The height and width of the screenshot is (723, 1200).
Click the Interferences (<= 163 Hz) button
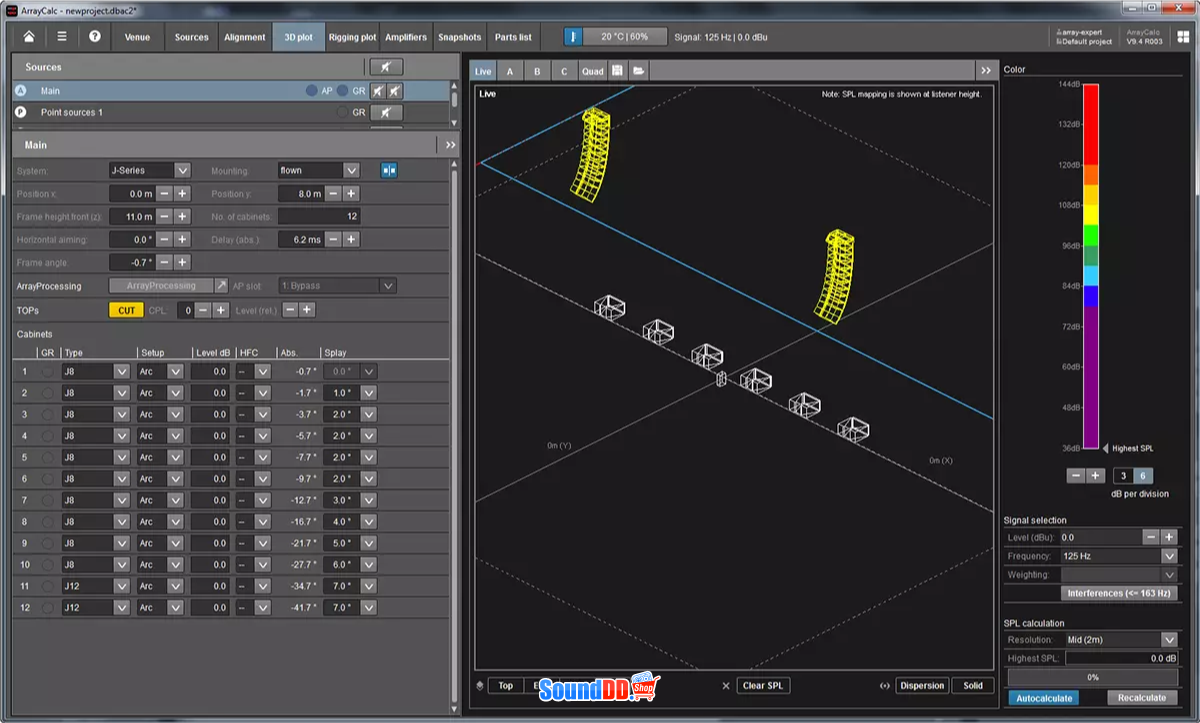click(x=1119, y=594)
